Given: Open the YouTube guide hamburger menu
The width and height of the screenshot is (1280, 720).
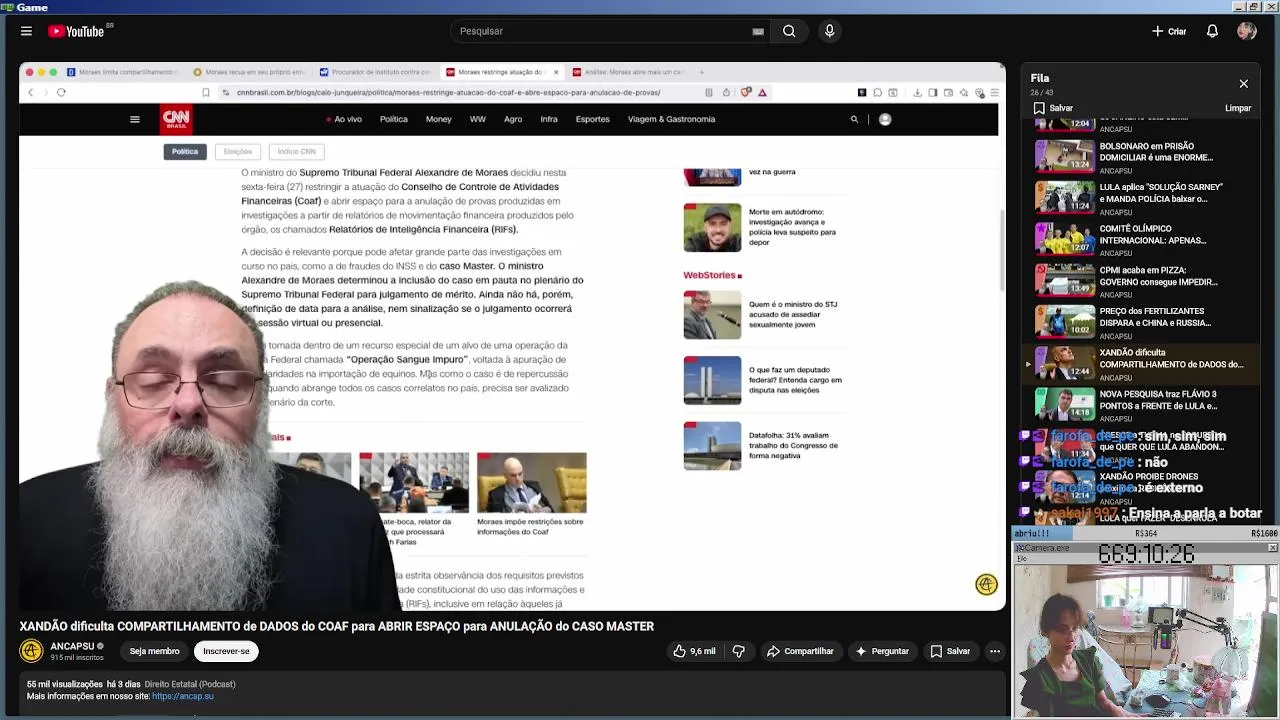Looking at the screenshot, I should [x=26, y=31].
